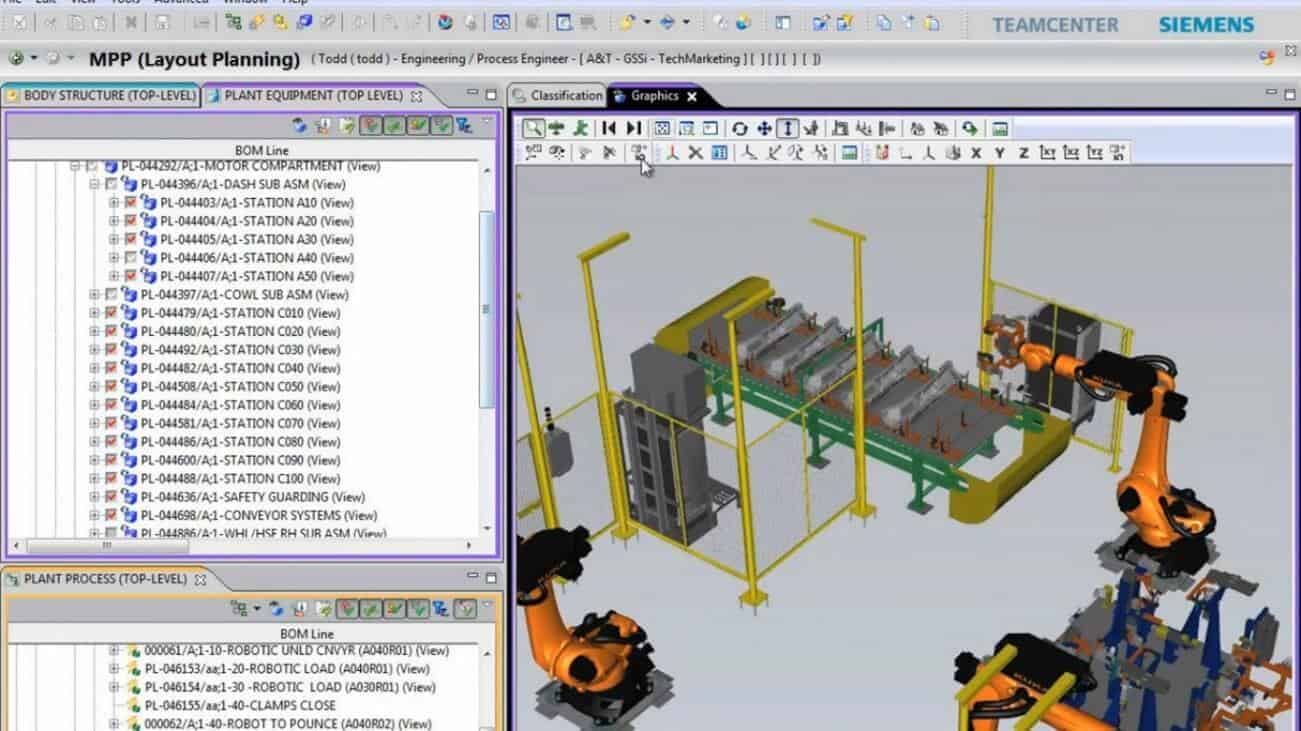This screenshot has height=731, width=1301.
Task: Click the Y axis view button
Action: point(1000,153)
